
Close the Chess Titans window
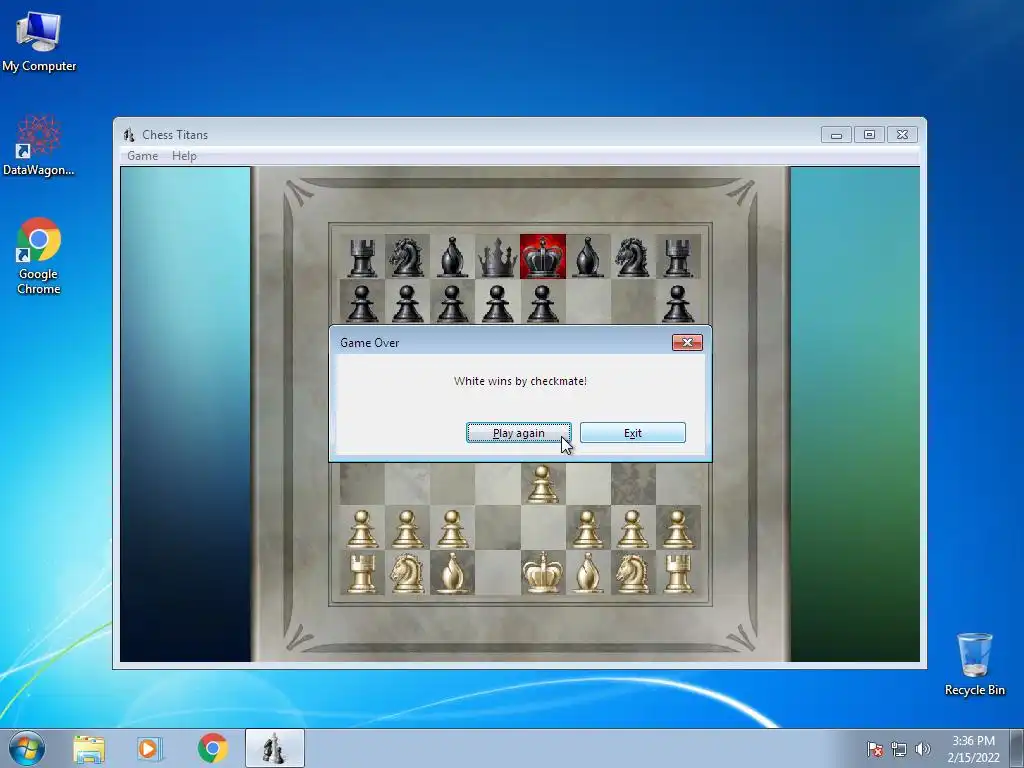[902, 135]
